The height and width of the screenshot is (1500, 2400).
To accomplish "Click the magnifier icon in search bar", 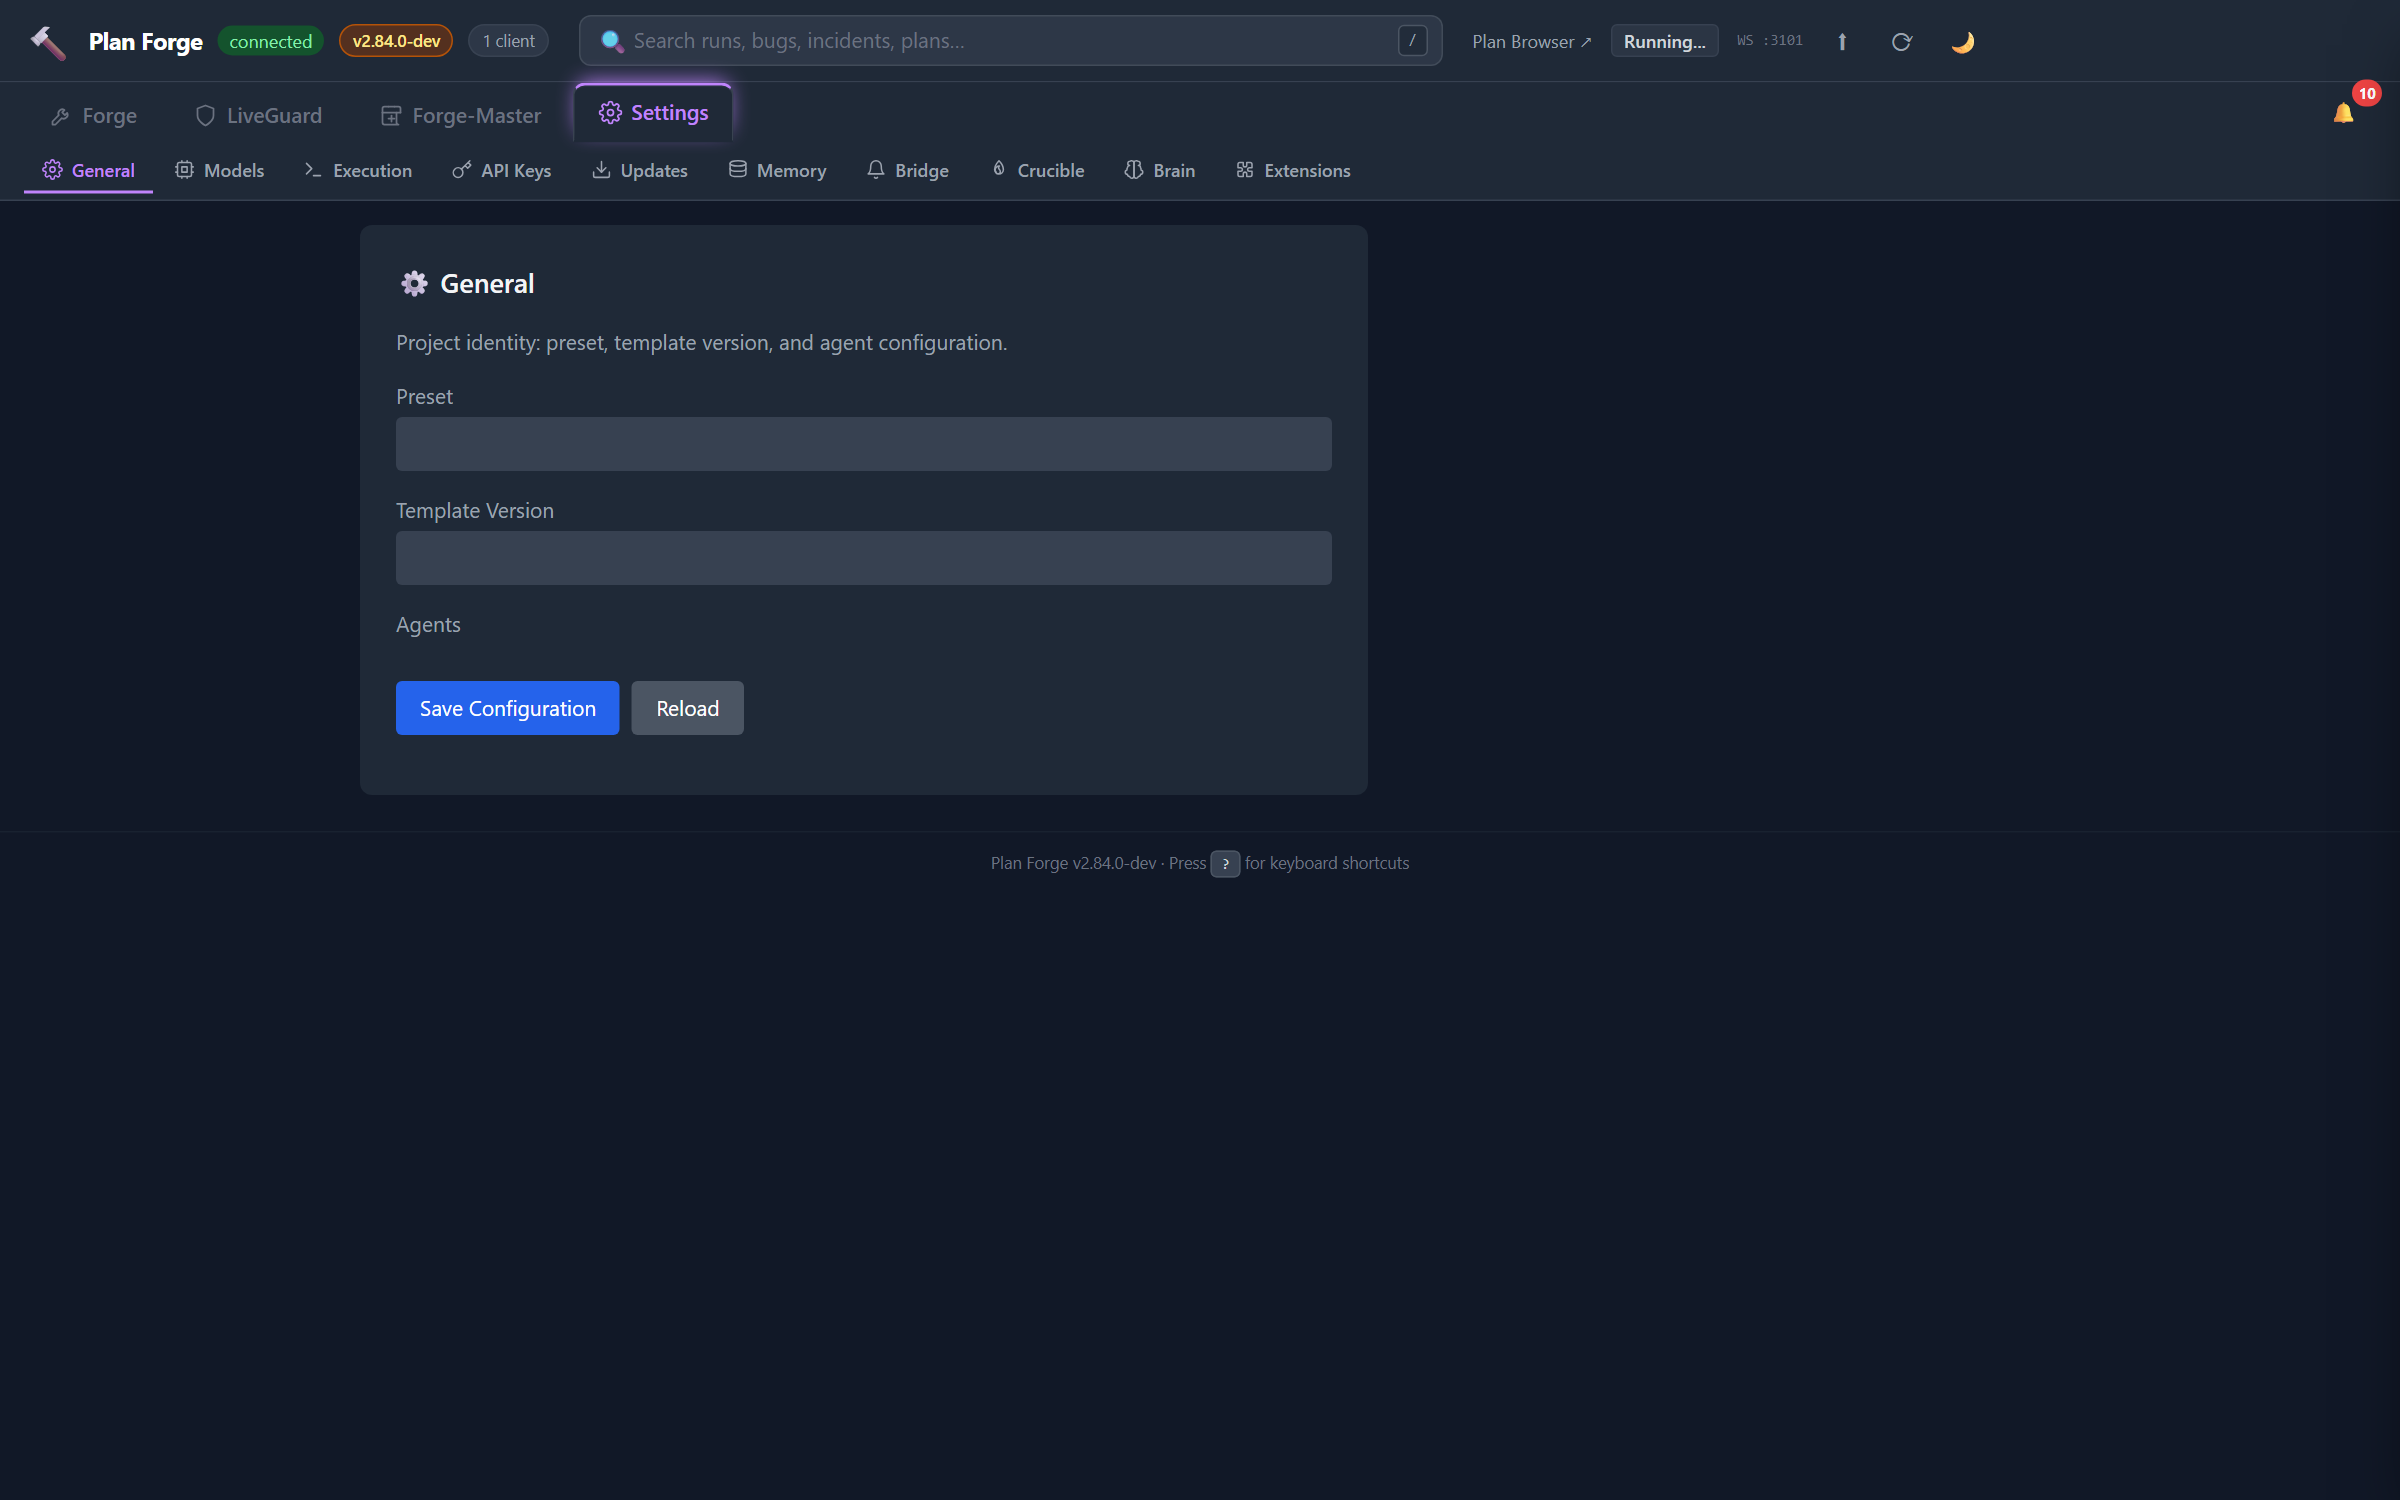I will click(612, 41).
